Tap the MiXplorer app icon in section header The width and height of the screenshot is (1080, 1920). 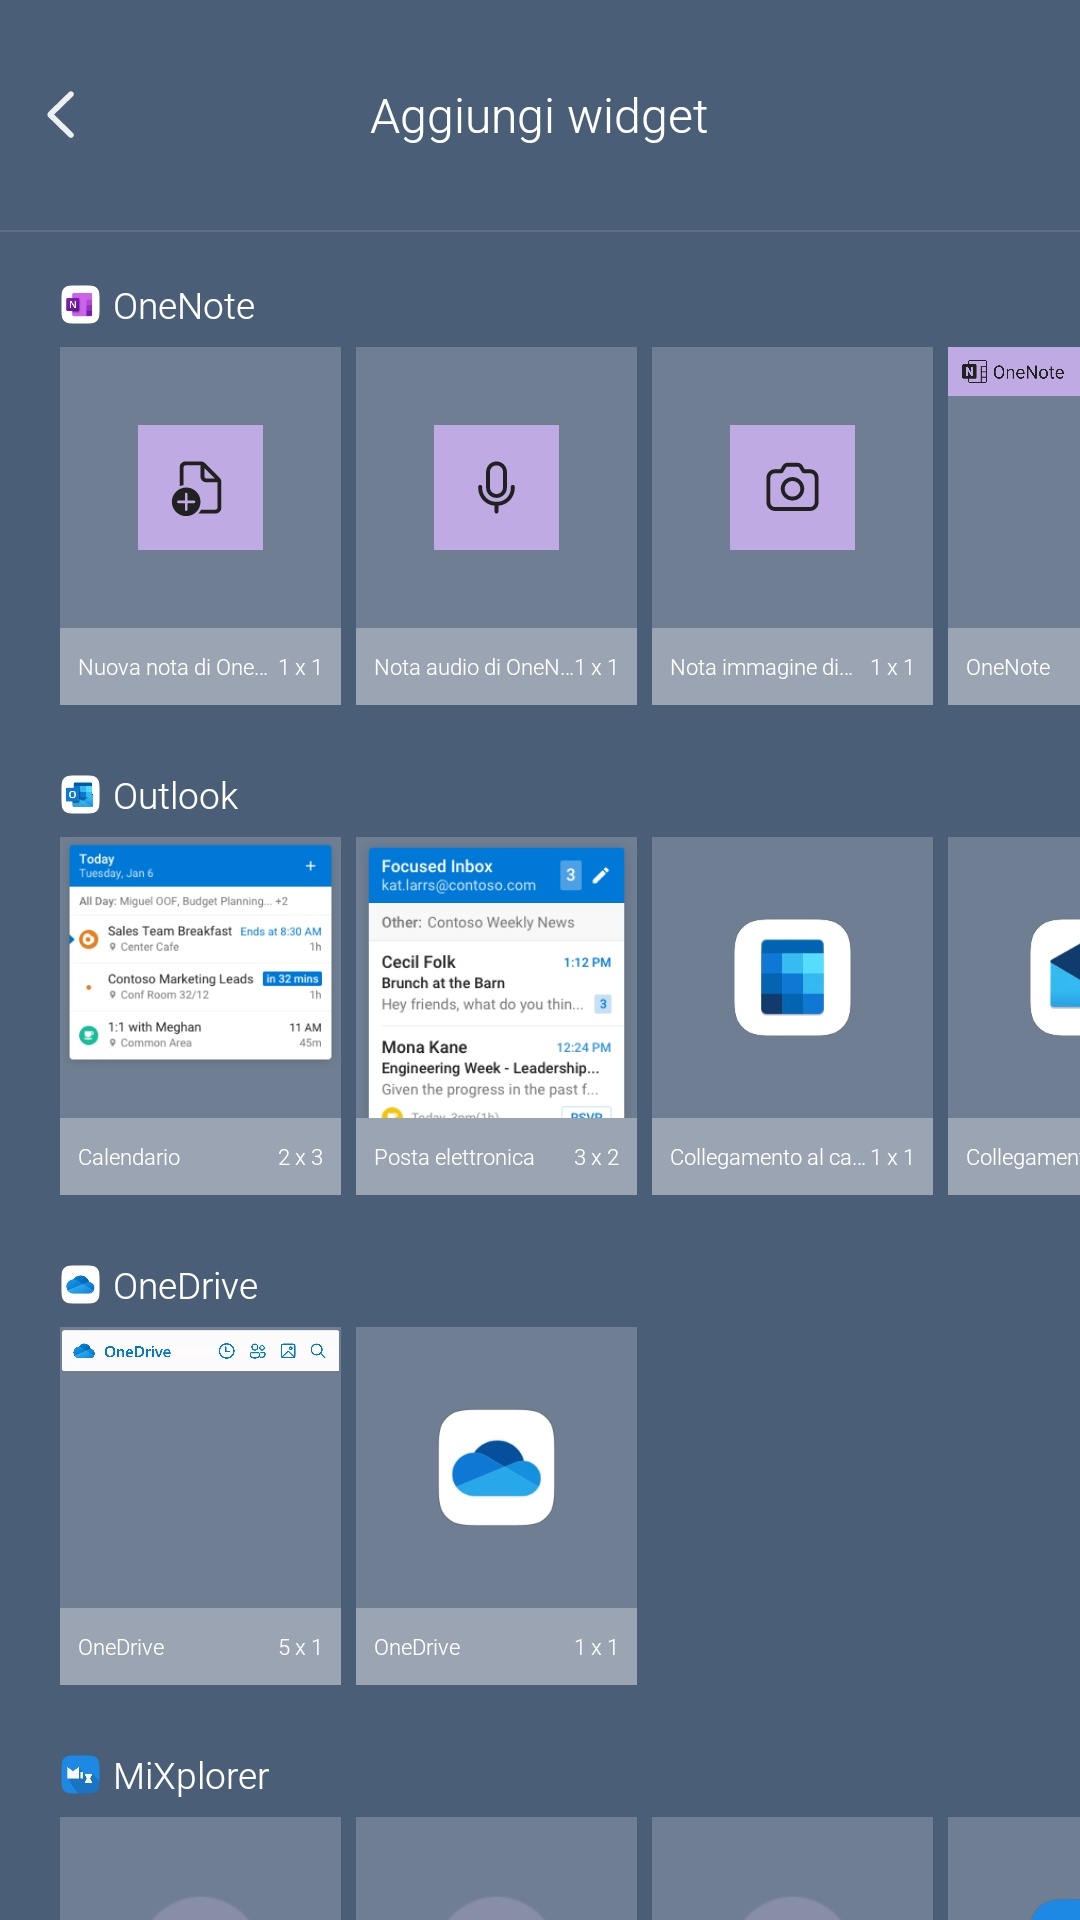[x=80, y=1775]
